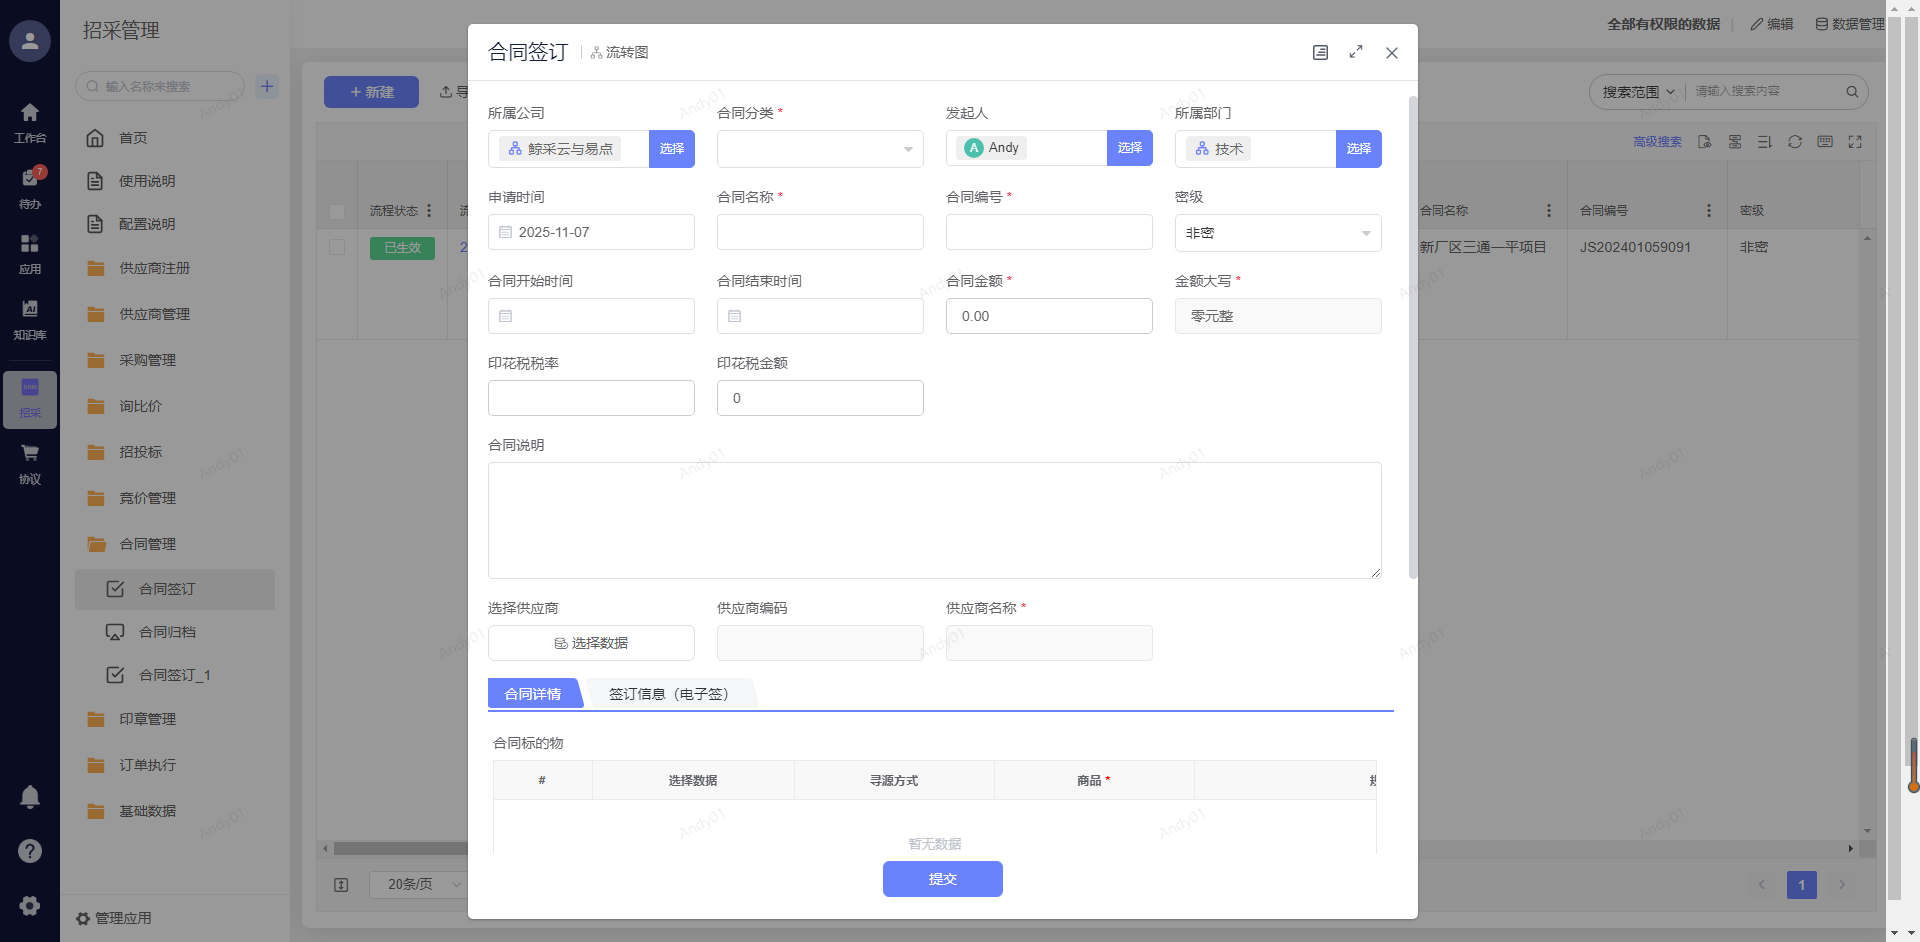Open notifications bell in left sidebar
1920x942 pixels.
tap(30, 797)
